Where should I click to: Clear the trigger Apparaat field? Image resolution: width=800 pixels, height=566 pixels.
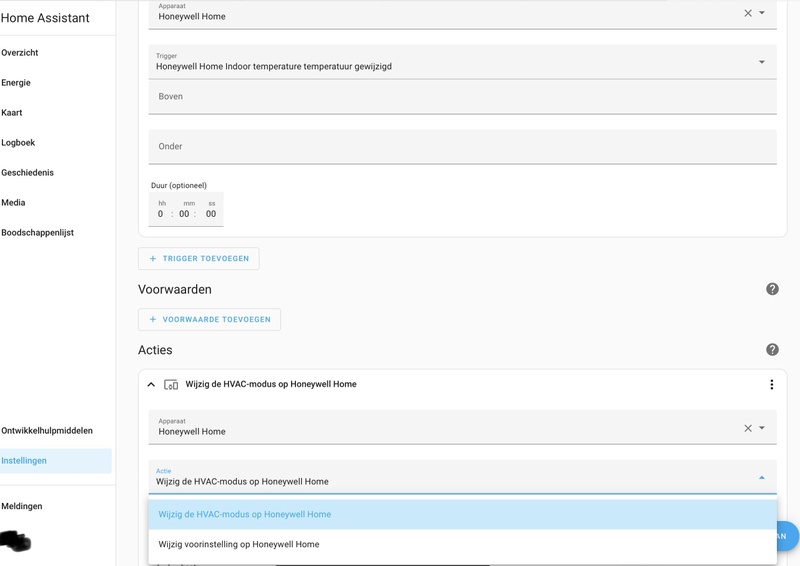point(748,13)
